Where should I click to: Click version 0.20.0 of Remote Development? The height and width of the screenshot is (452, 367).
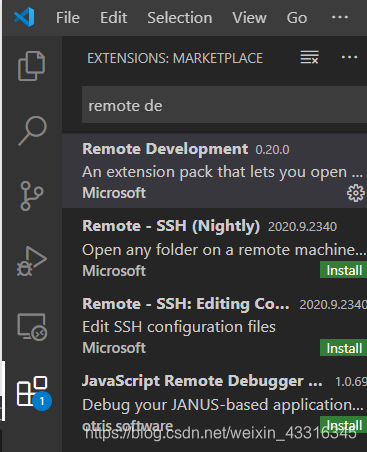click(272, 150)
